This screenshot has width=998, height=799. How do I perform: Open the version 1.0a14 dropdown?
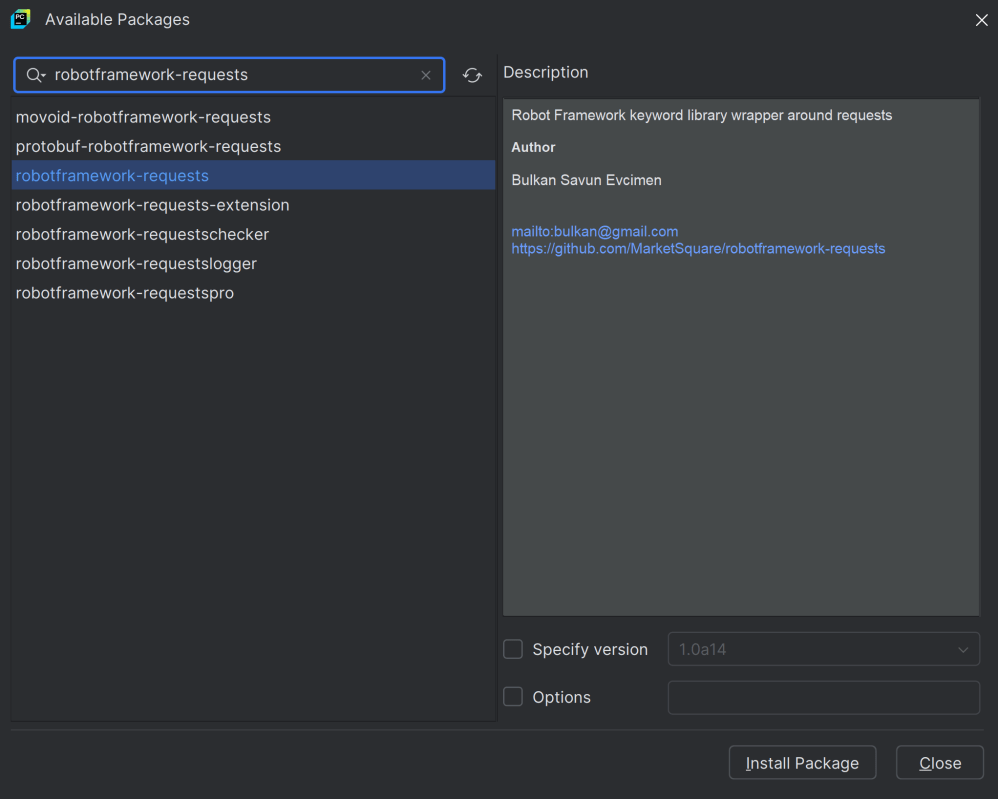[823, 649]
